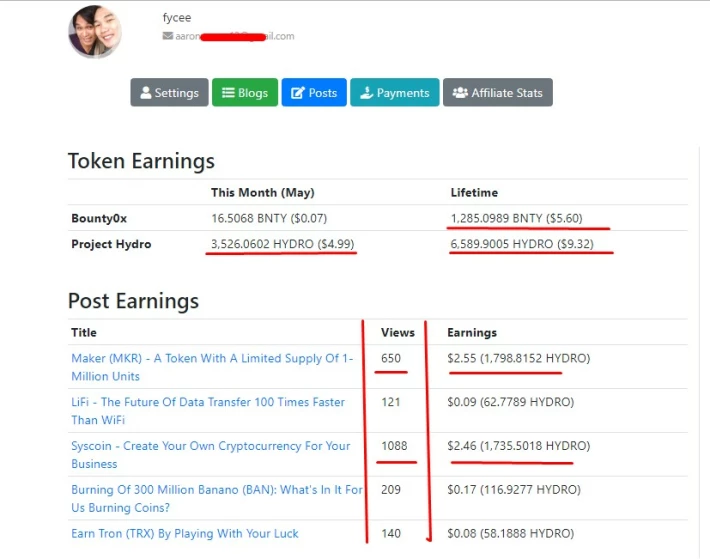Open the Payments button
The image size is (710, 559).
coord(395,92)
